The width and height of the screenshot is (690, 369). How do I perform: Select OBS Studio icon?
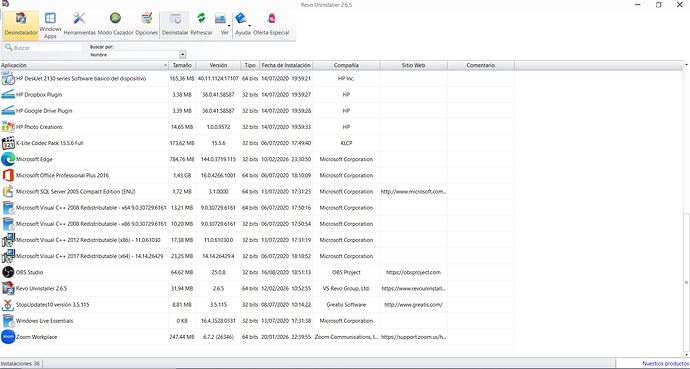coord(8,272)
